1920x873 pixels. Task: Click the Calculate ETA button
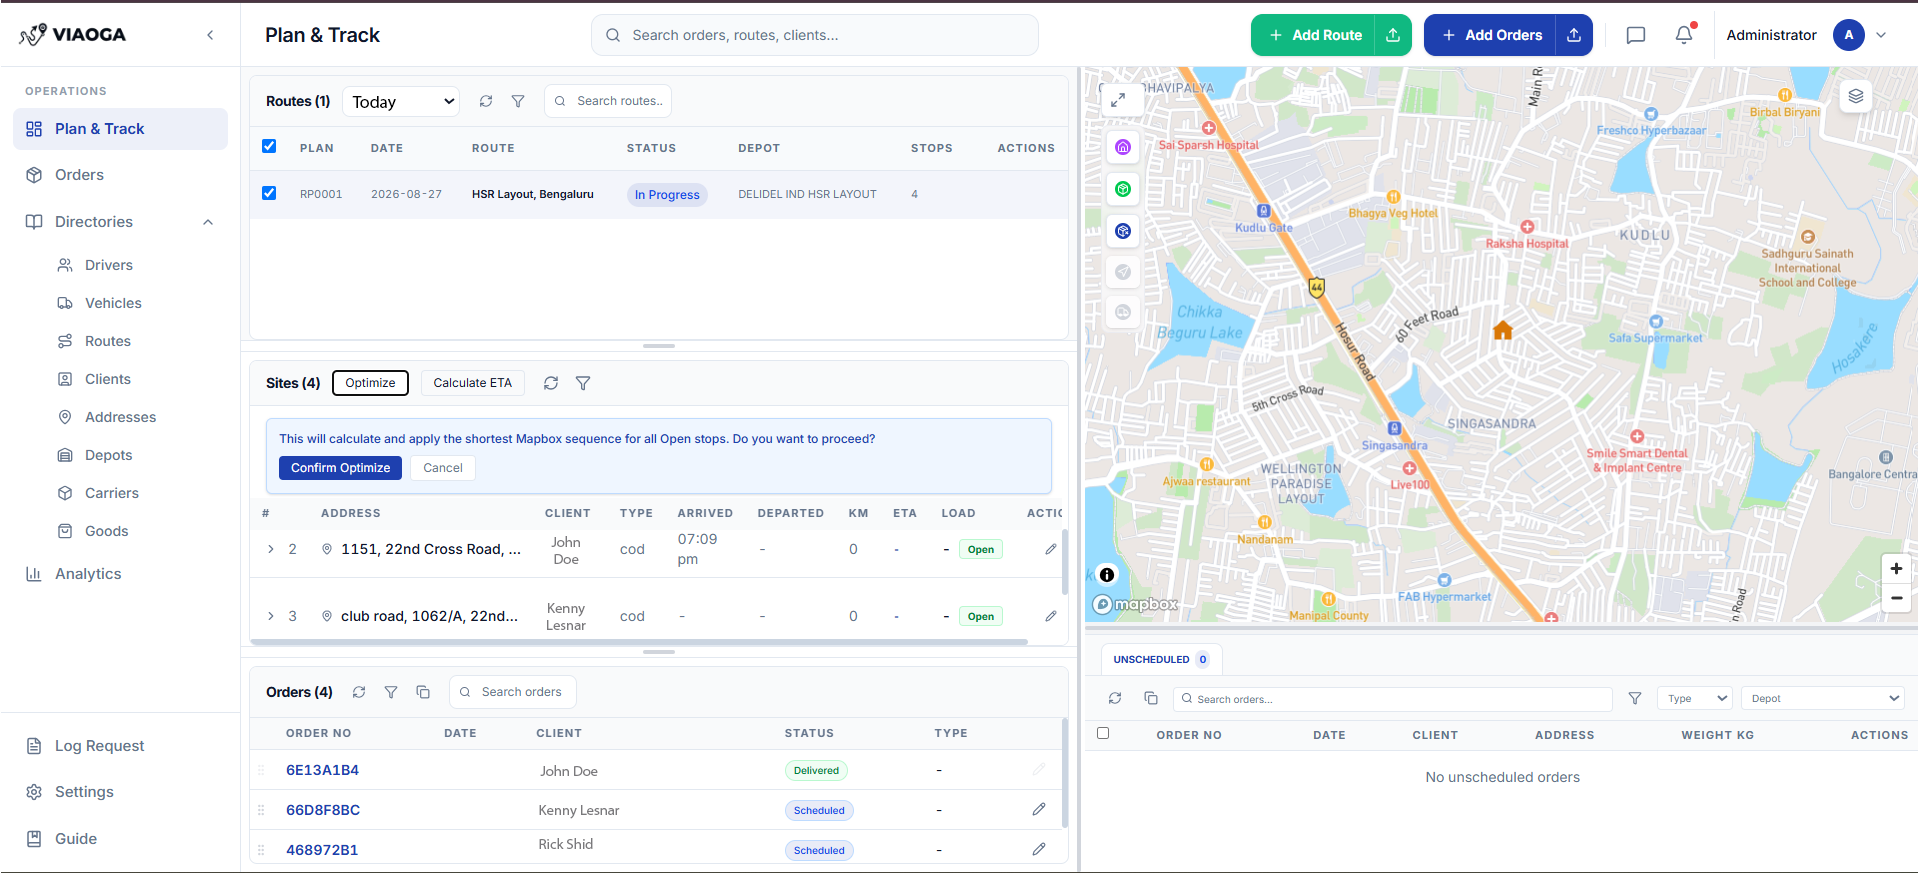click(473, 383)
